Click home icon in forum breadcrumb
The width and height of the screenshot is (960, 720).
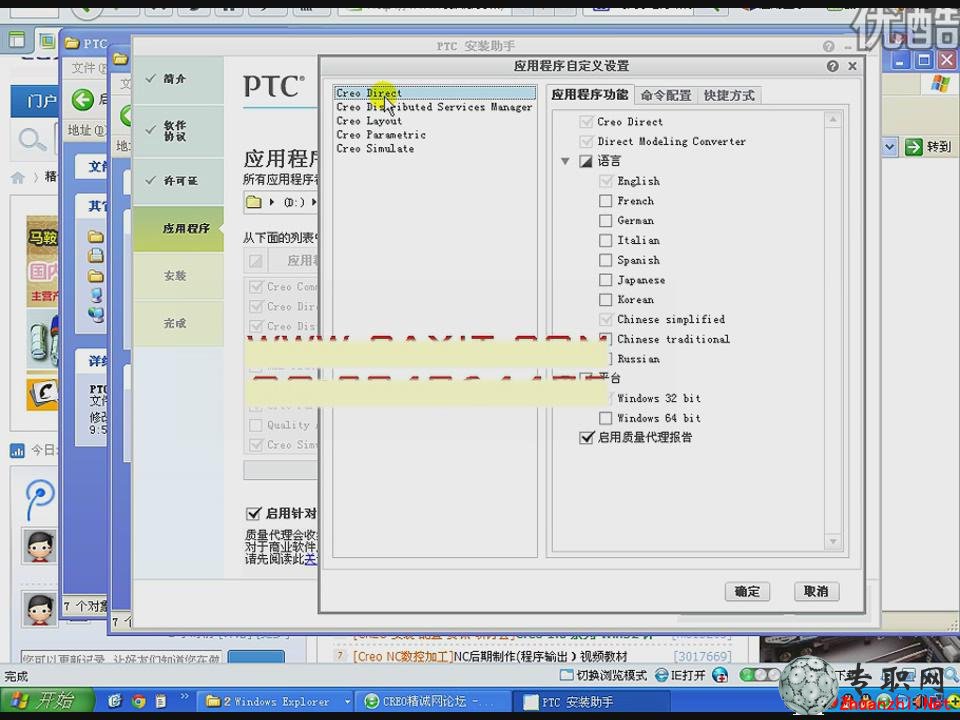18,178
